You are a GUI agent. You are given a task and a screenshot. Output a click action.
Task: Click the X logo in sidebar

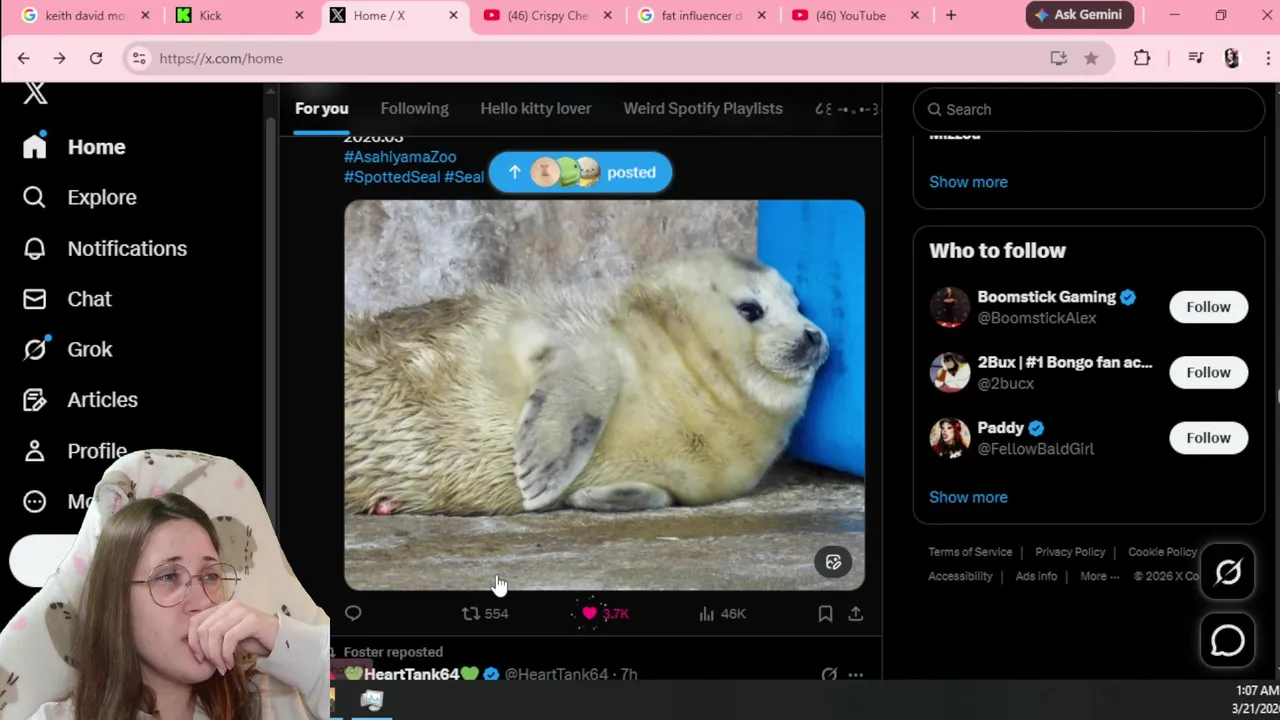pos(35,93)
